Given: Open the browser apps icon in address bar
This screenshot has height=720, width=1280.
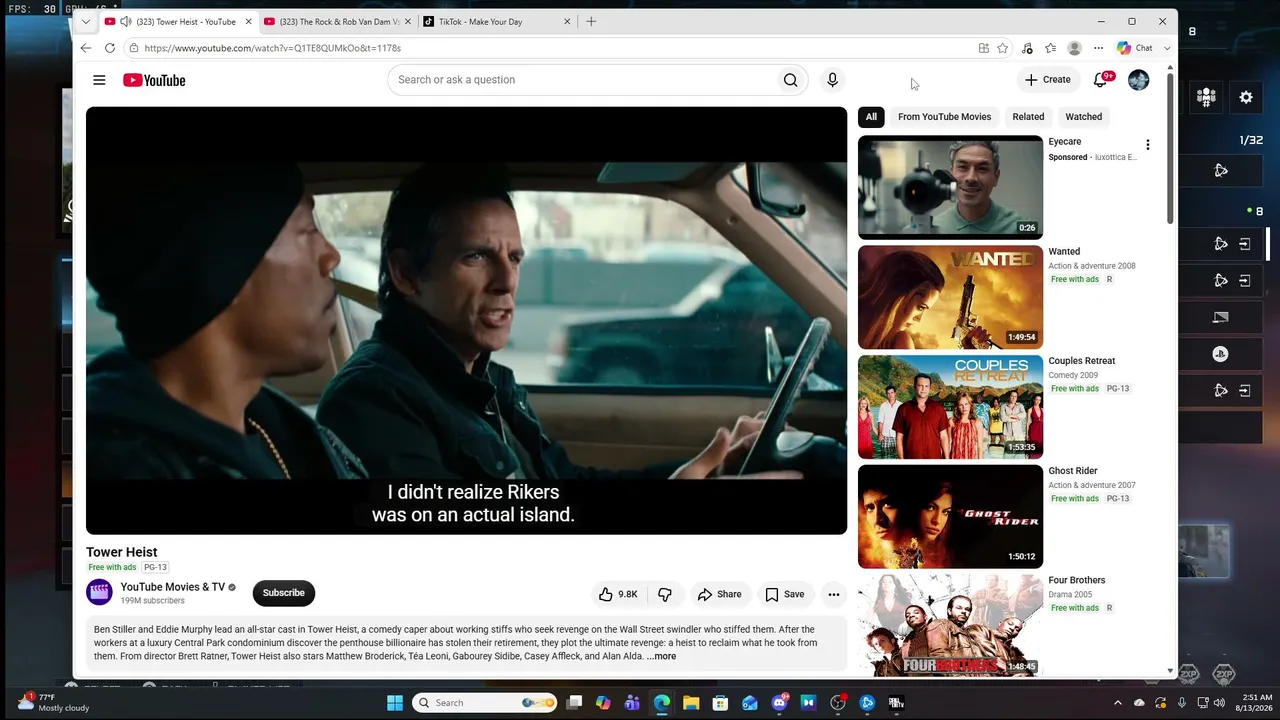Looking at the screenshot, I should point(984,48).
